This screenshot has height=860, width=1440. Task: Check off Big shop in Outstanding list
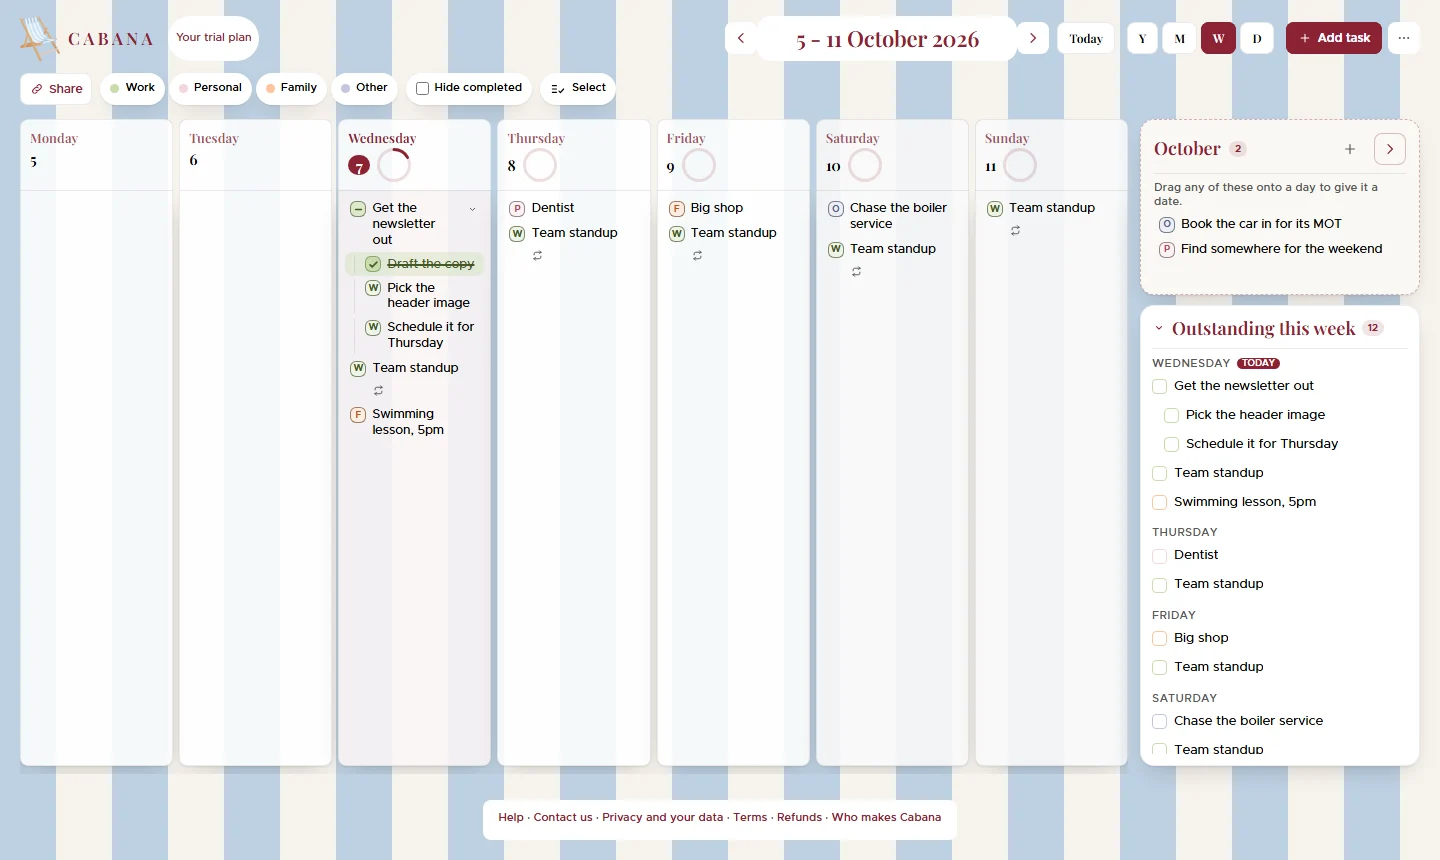pyautogui.click(x=1160, y=638)
